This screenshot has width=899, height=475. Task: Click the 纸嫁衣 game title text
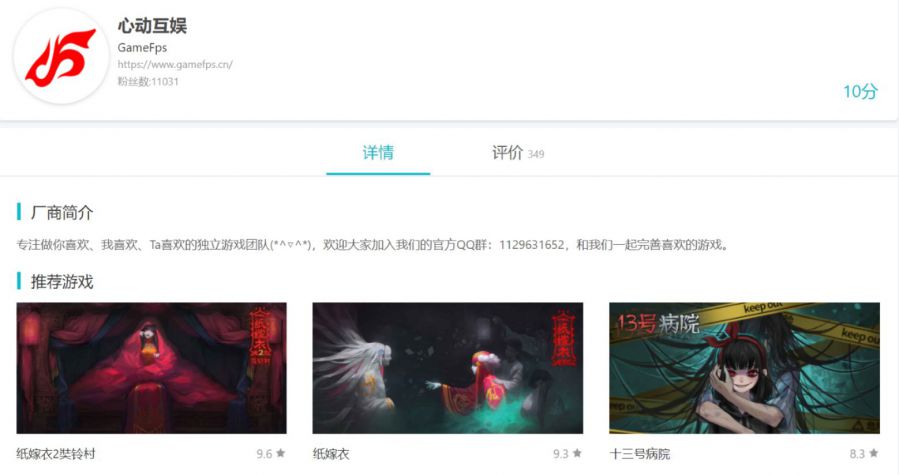(x=331, y=454)
